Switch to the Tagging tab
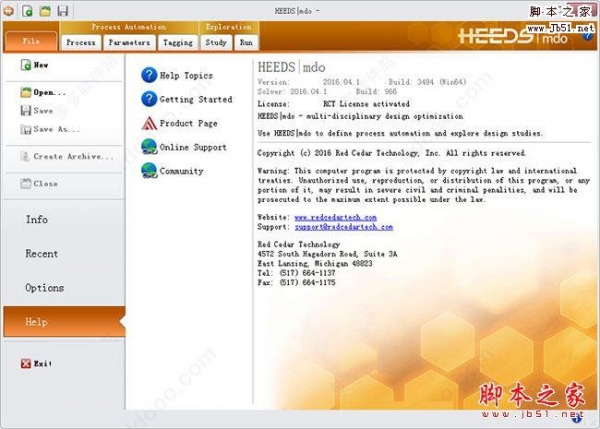Screen dimensions: 600x429 point(178,42)
